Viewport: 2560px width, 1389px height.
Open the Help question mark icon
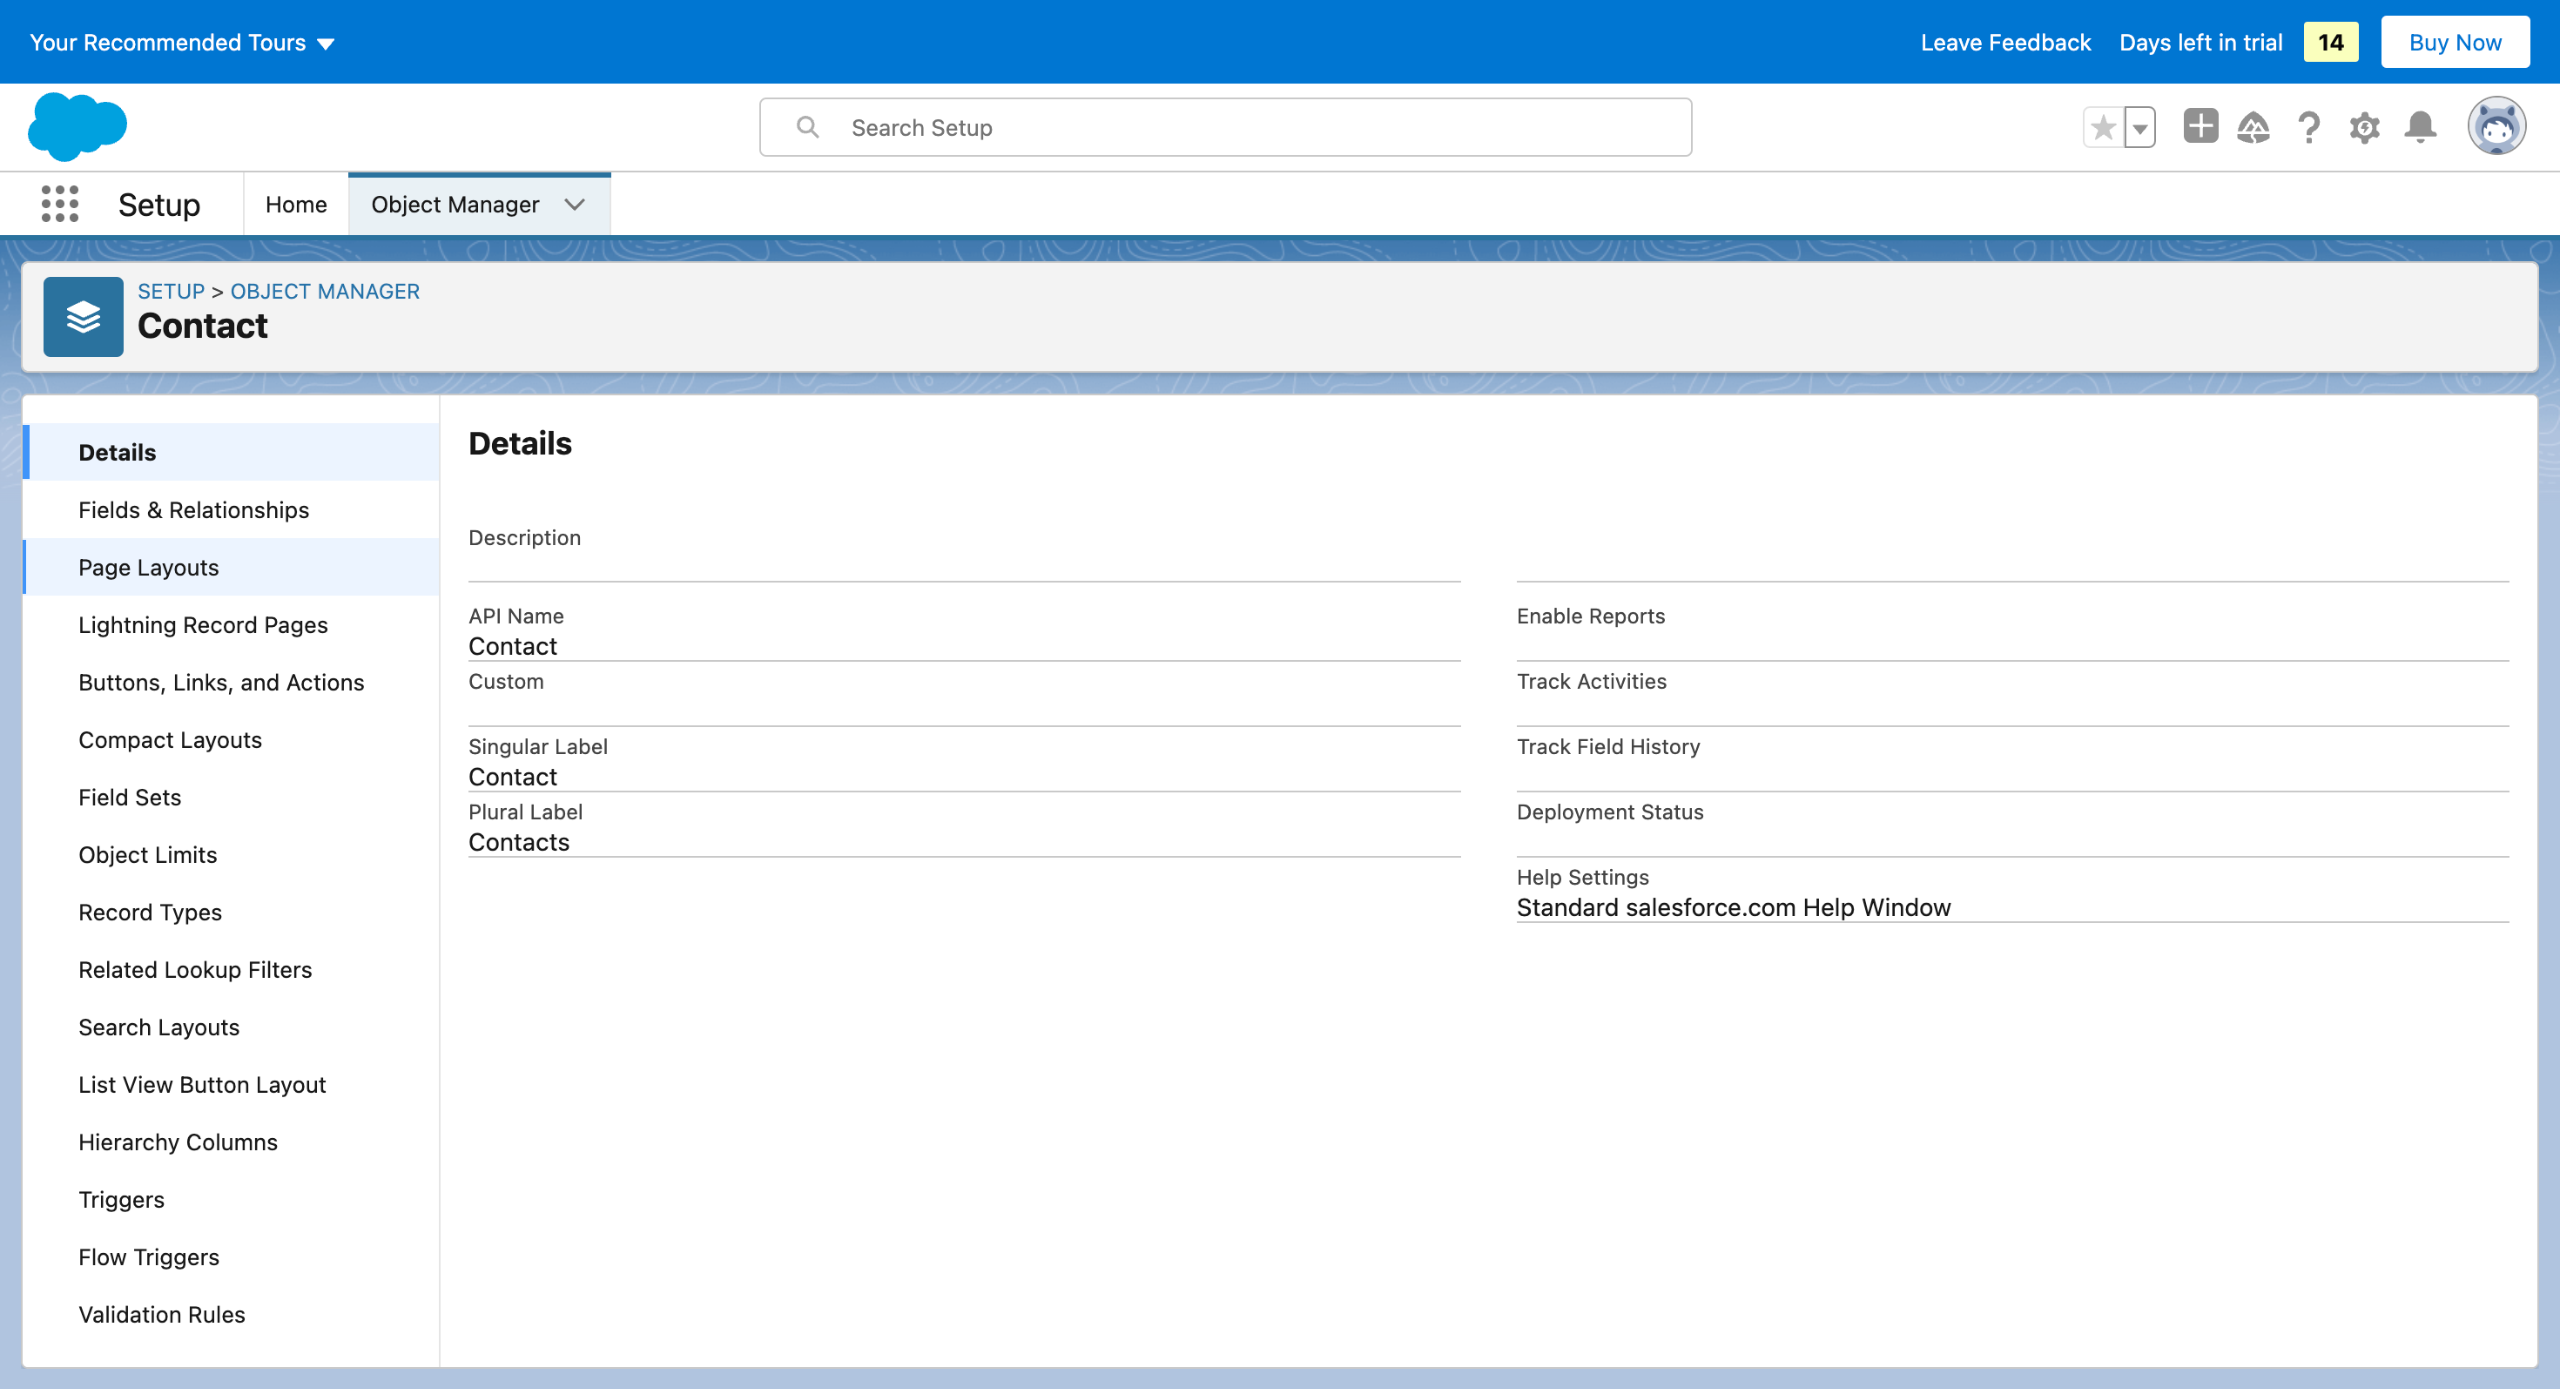[2309, 127]
